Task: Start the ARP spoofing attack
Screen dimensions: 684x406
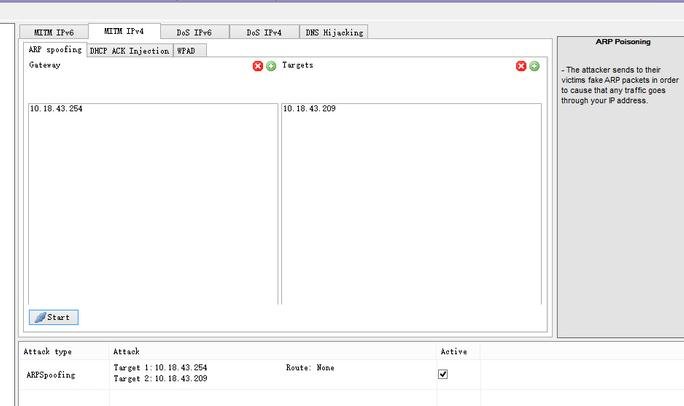Action: (x=54, y=317)
